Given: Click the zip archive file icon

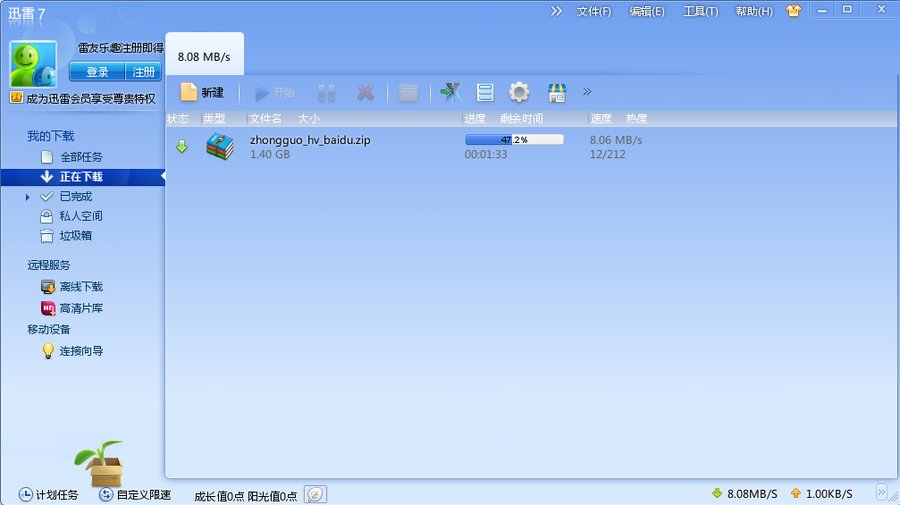Looking at the screenshot, I should coord(220,146).
